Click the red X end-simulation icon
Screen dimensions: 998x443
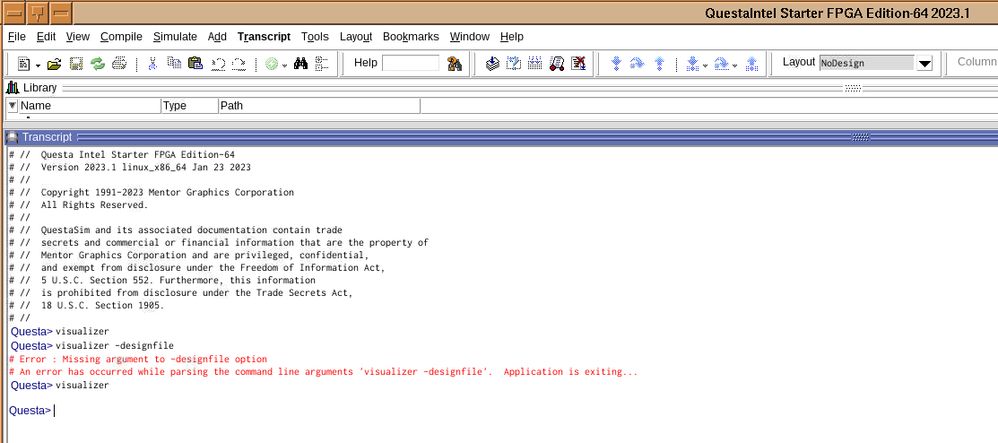[578, 64]
